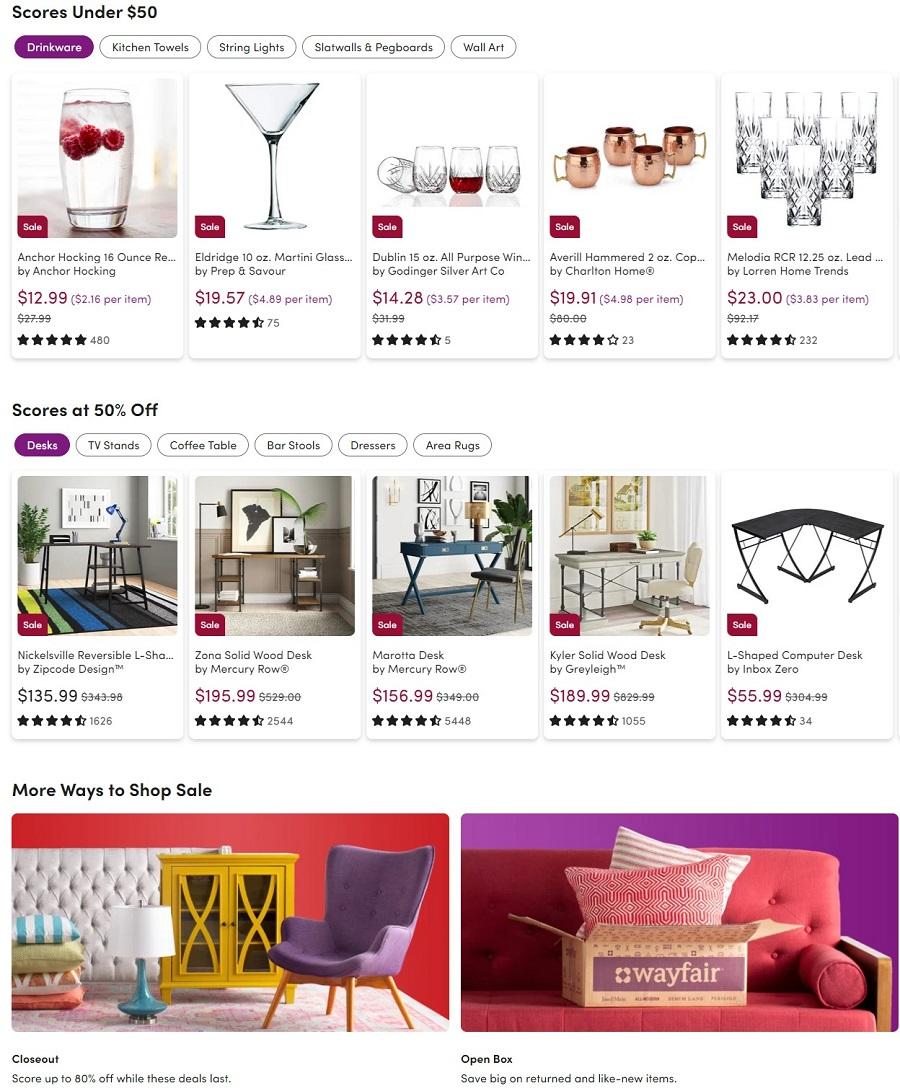Click the star rating of Nickelsville desk
Screen dimensions: 900x1091
[52, 721]
